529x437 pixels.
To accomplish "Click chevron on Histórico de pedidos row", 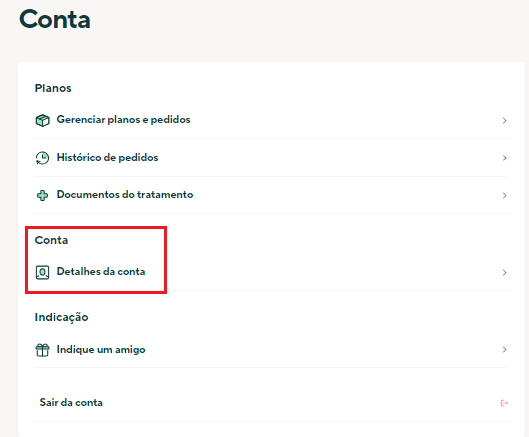I will (x=504, y=158).
